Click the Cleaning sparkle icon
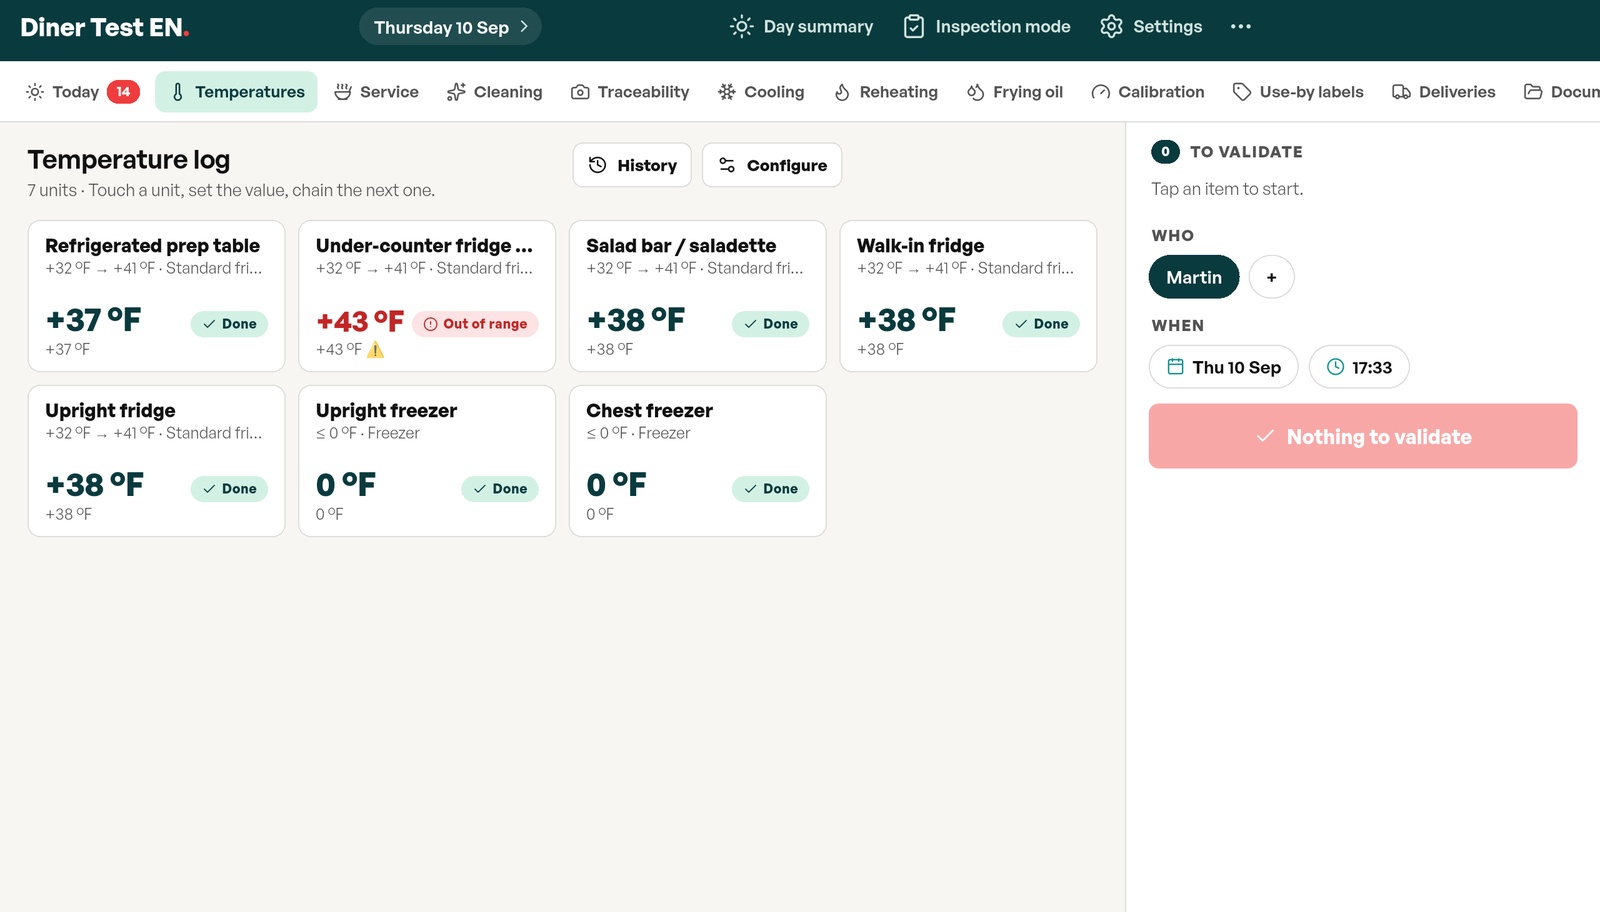 pos(456,92)
